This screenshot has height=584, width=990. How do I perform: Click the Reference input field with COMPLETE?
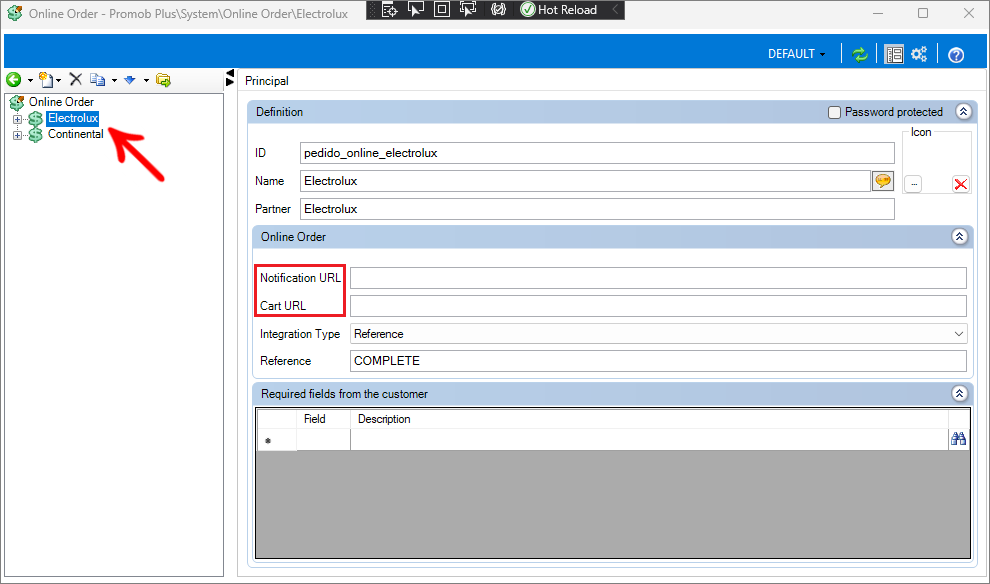coord(658,361)
